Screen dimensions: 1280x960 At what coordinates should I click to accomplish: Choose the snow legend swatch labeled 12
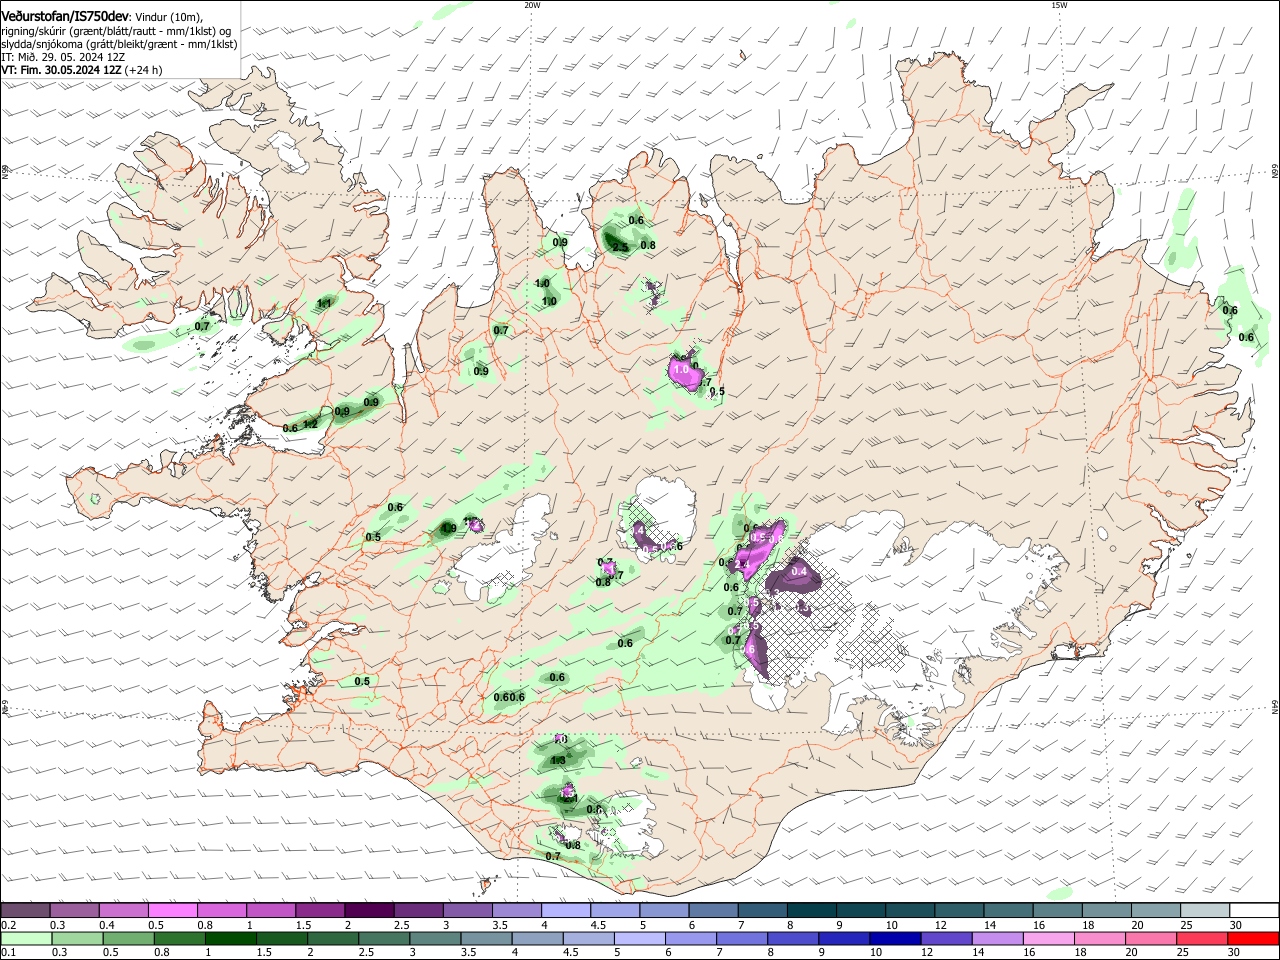960,910
